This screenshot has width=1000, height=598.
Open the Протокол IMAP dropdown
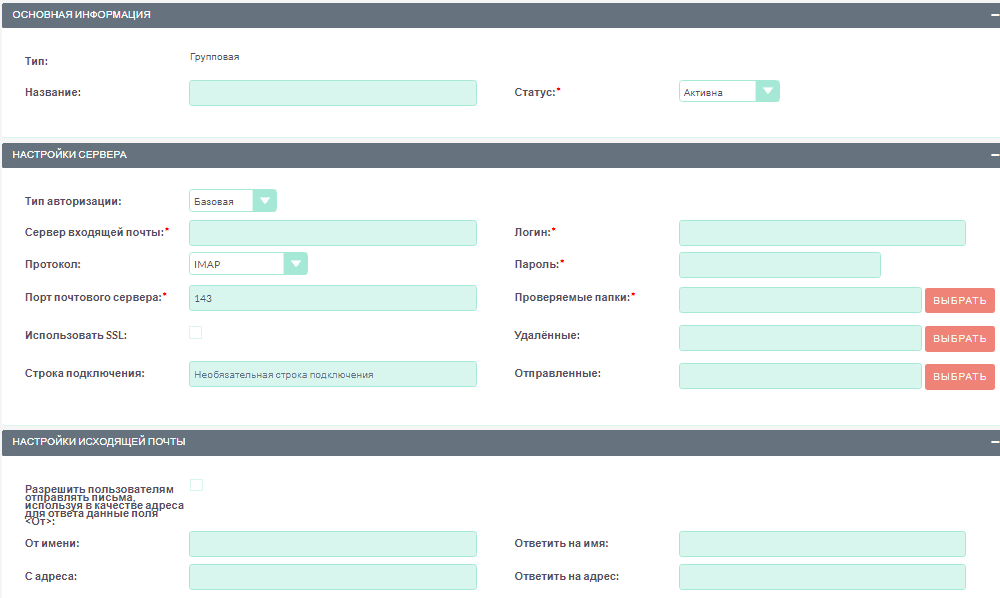click(x=248, y=264)
